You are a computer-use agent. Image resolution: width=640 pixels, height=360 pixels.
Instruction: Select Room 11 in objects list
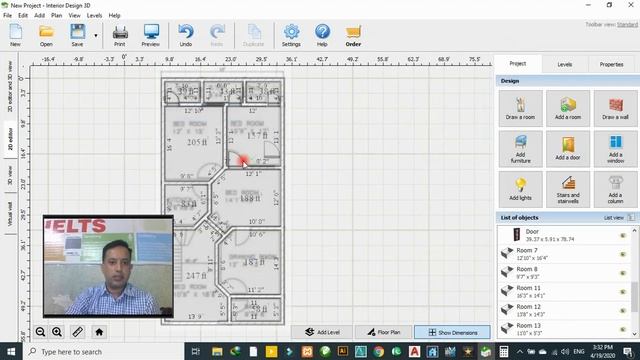[x=564, y=291]
